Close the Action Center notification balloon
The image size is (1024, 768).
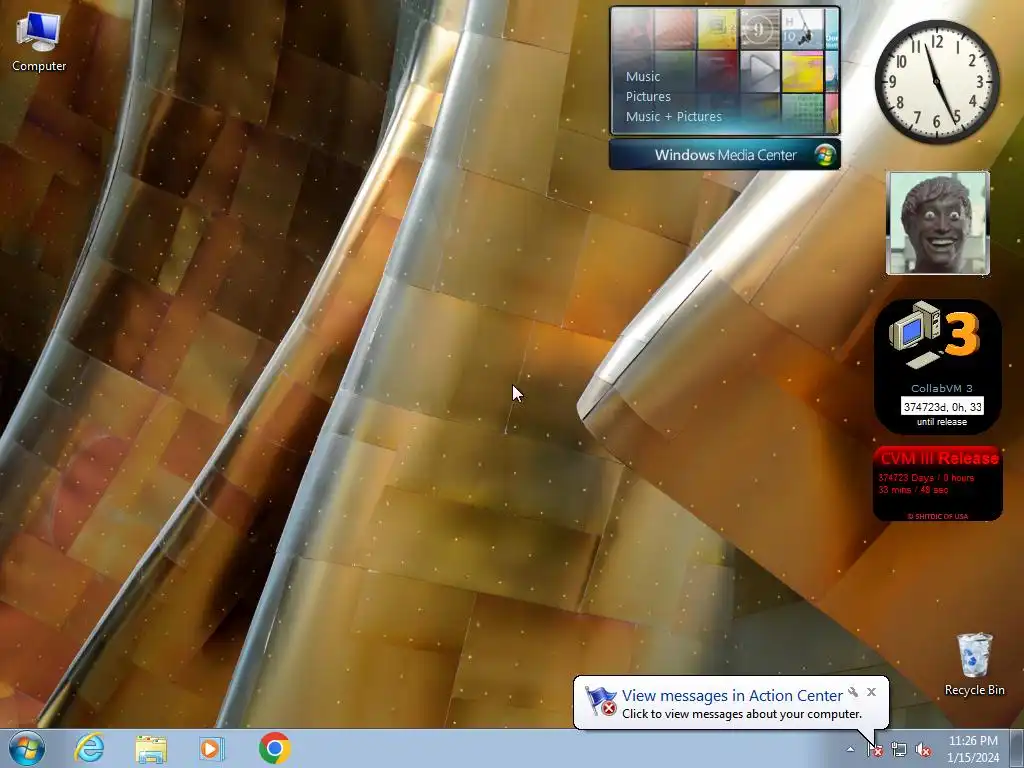pyautogui.click(x=871, y=692)
